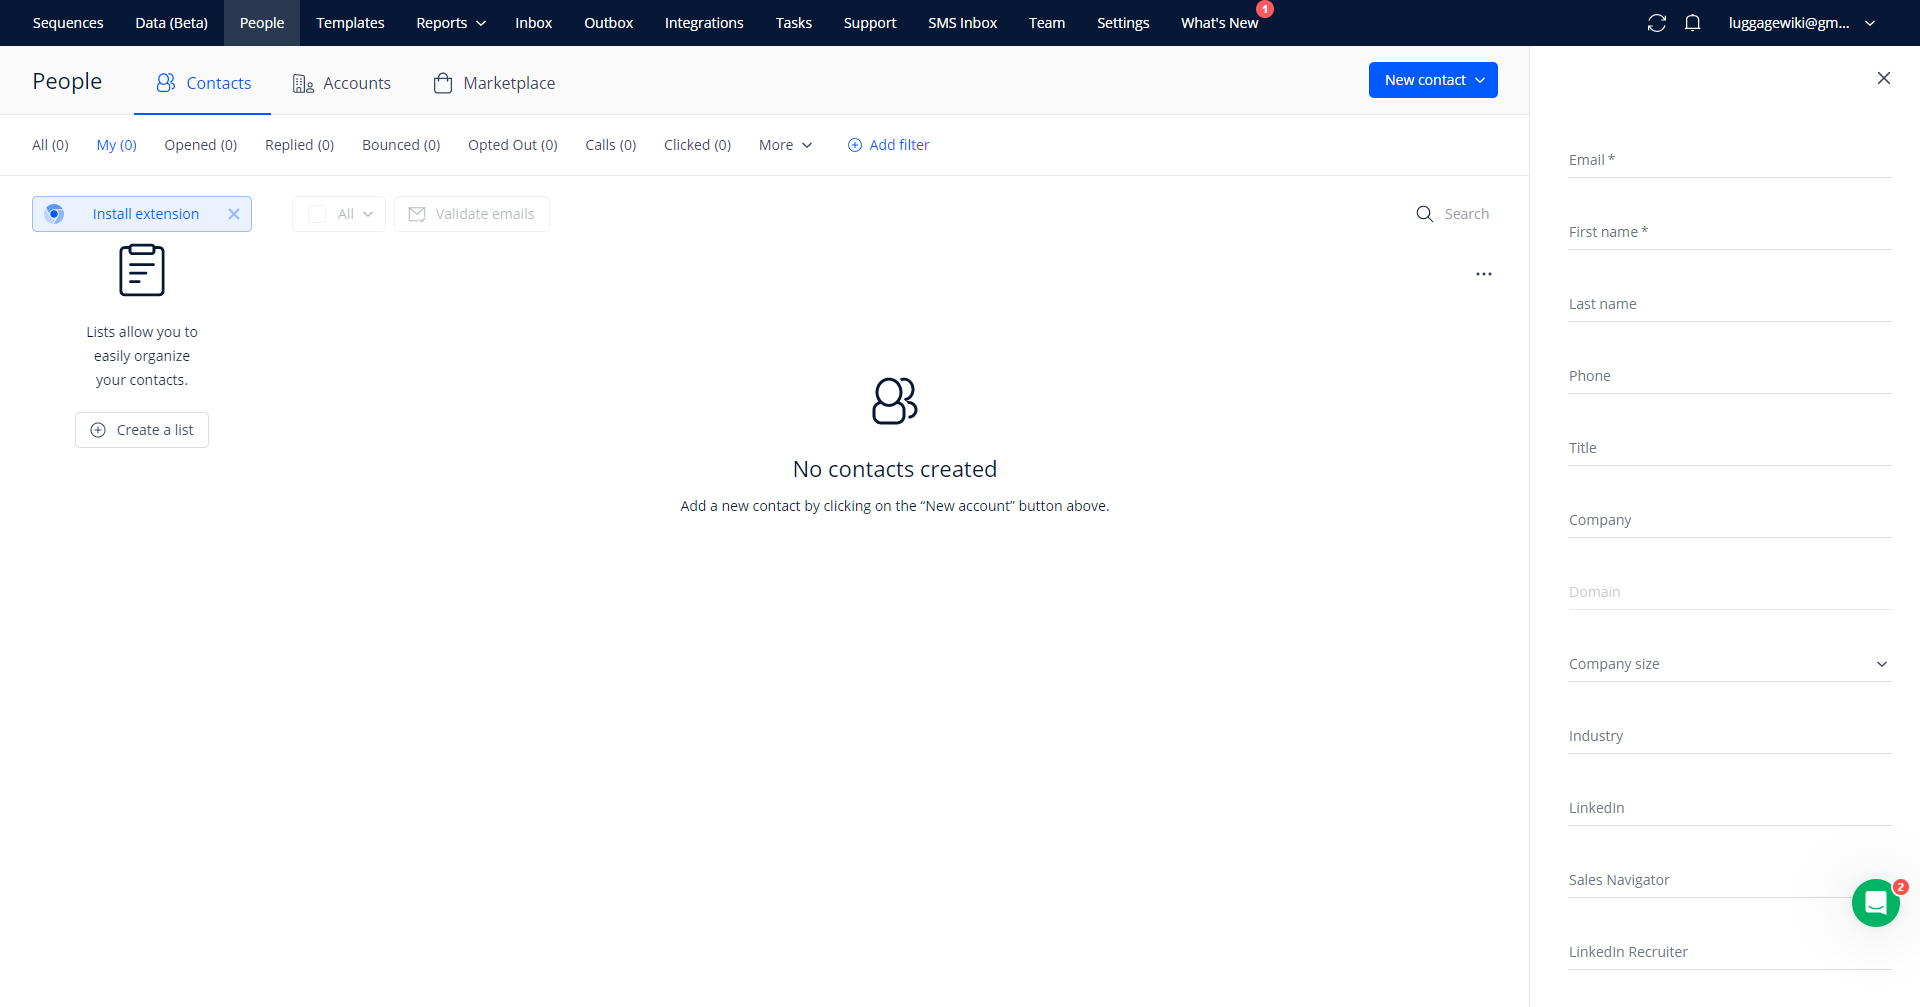Click the search magnifier icon

point(1424,214)
